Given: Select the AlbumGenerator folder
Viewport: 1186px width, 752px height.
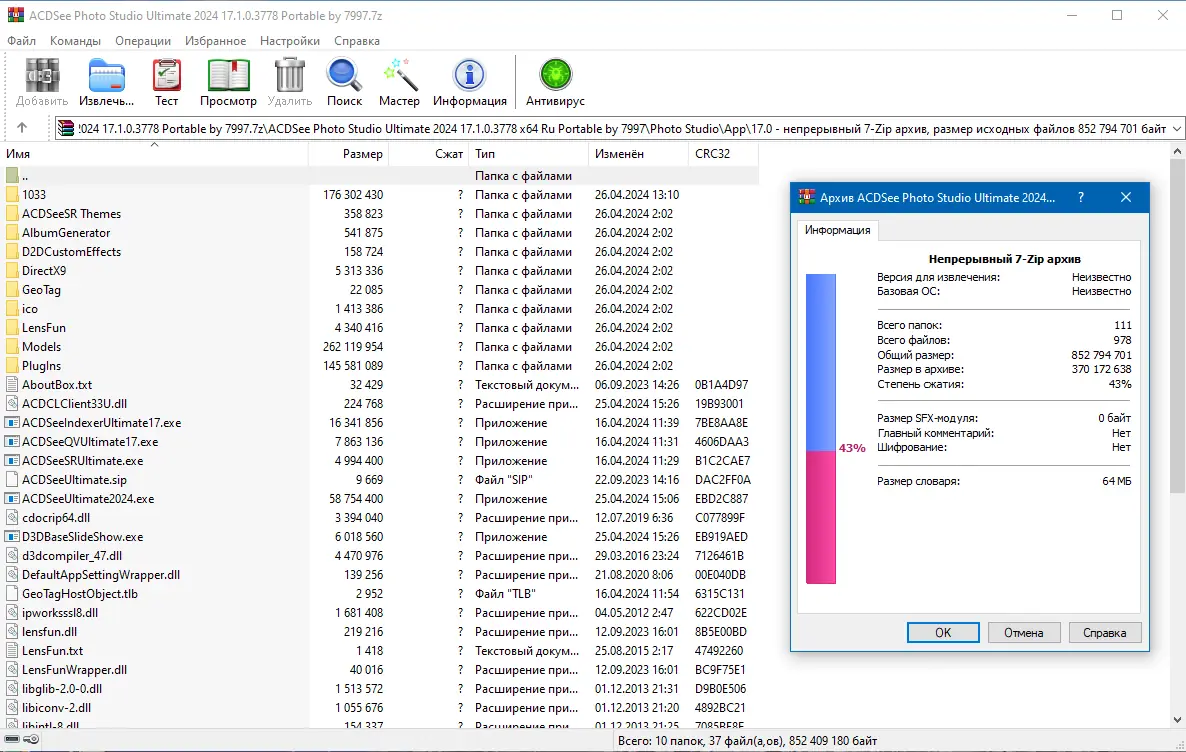Looking at the screenshot, I should (66, 233).
